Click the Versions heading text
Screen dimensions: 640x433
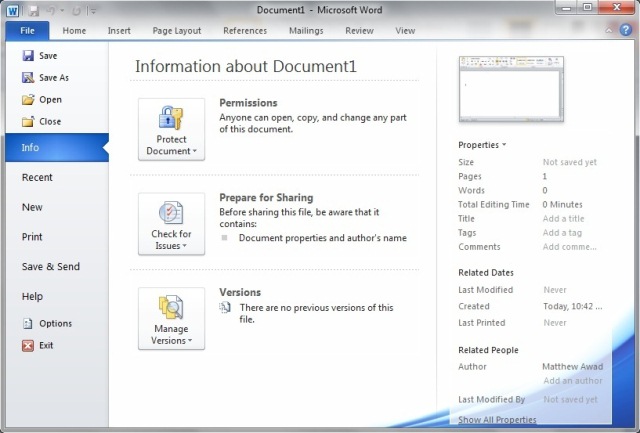(x=240, y=292)
